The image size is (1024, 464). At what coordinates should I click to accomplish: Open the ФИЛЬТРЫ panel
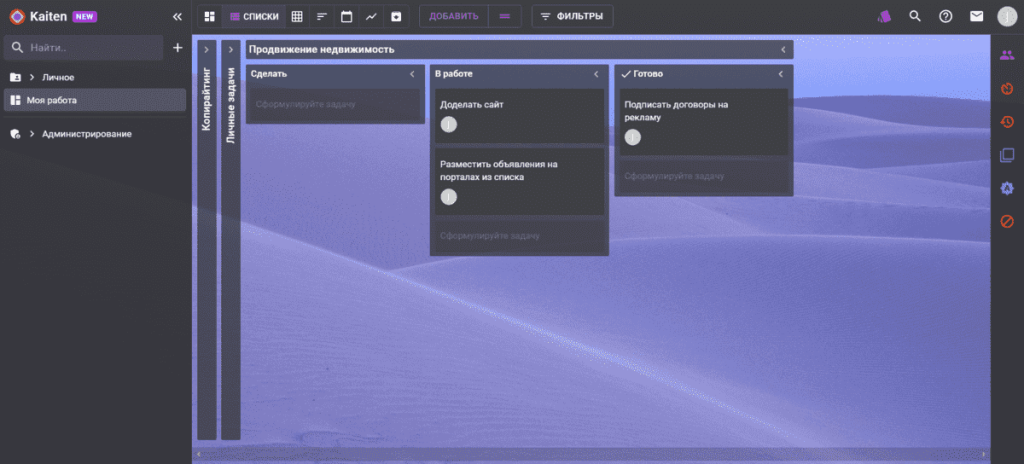[x=572, y=16]
